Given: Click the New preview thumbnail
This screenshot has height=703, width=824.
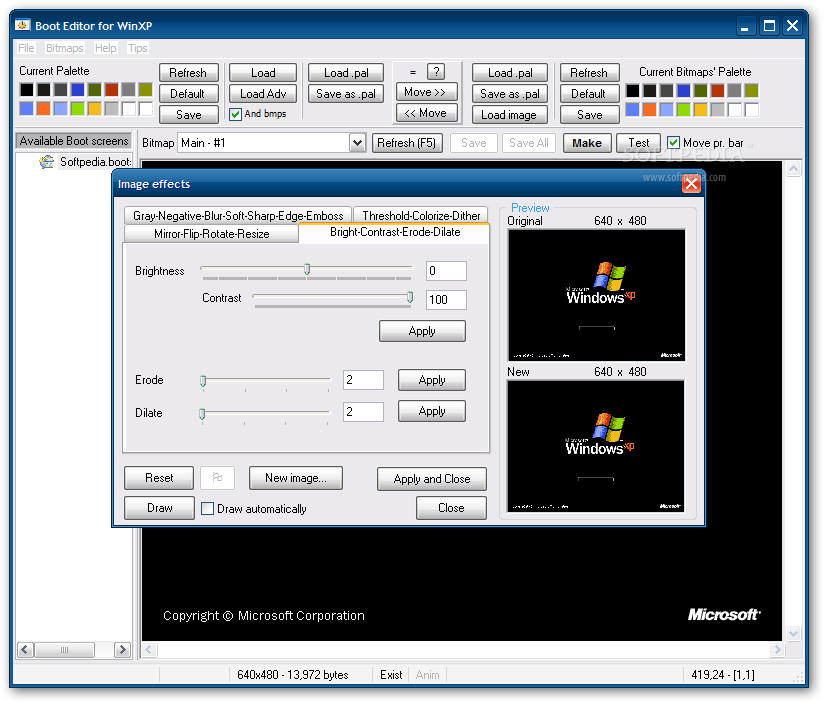Looking at the screenshot, I should [595, 446].
